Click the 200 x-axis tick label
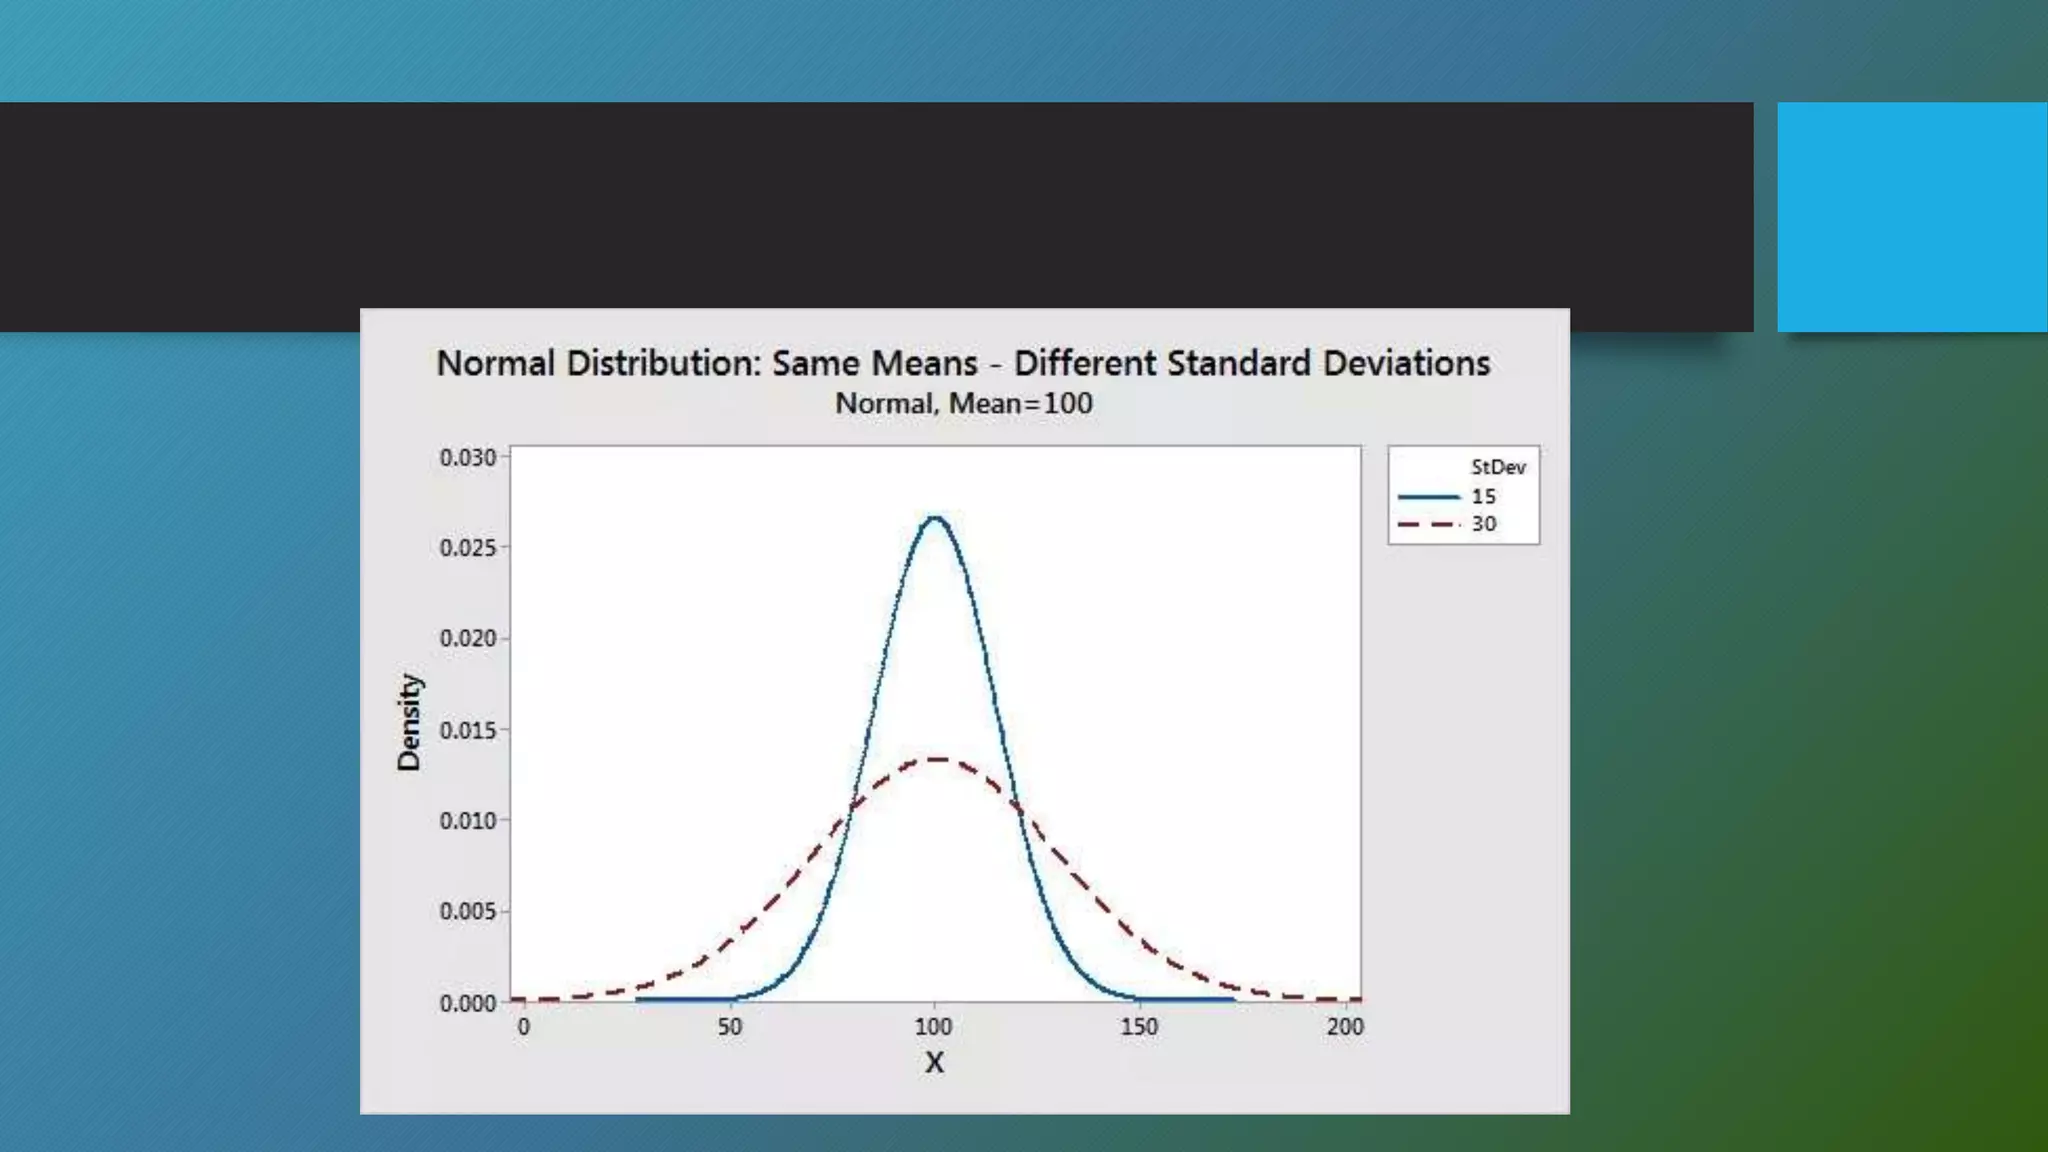This screenshot has width=2048, height=1152. pyautogui.click(x=1344, y=1027)
